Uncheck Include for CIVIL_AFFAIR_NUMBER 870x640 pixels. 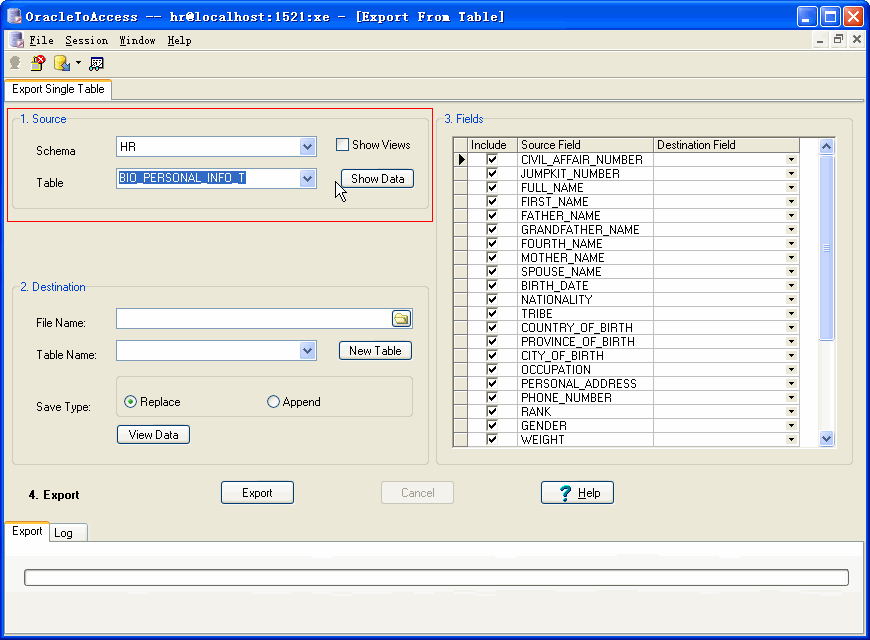click(x=492, y=160)
